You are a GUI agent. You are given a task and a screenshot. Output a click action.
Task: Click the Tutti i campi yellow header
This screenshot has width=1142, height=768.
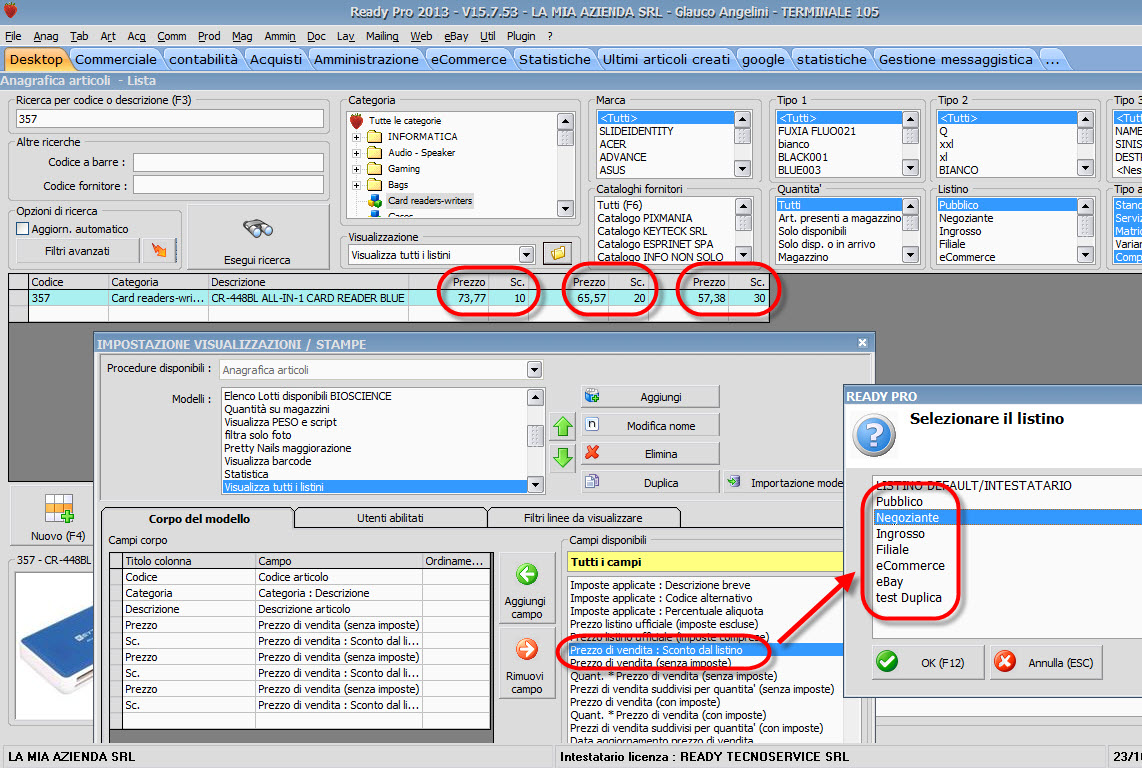coord(705,562)
